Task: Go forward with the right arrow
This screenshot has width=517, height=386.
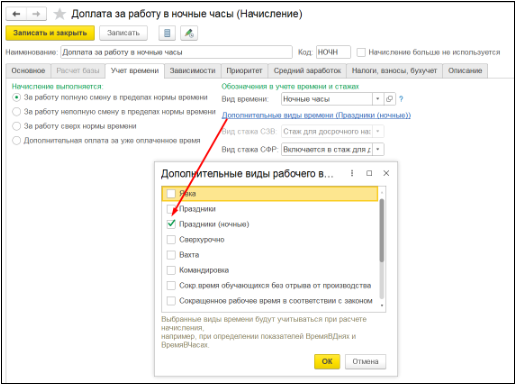Action: [x=36, y=14]
